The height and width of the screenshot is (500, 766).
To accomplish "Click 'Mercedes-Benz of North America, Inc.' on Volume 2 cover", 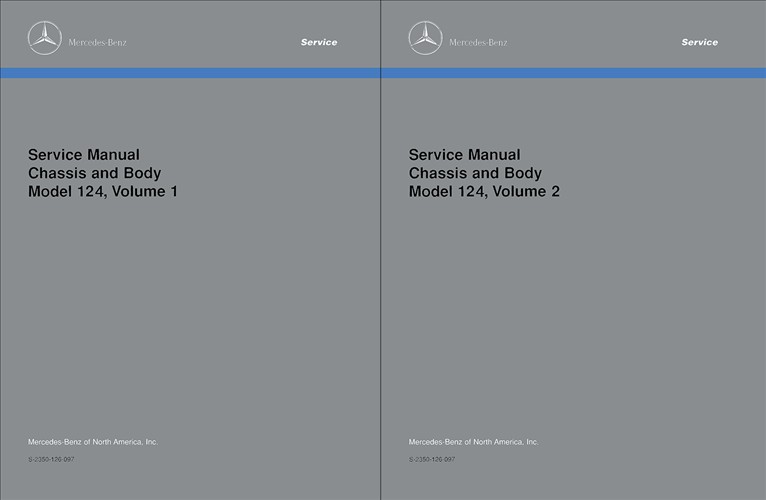I will 473,442.
